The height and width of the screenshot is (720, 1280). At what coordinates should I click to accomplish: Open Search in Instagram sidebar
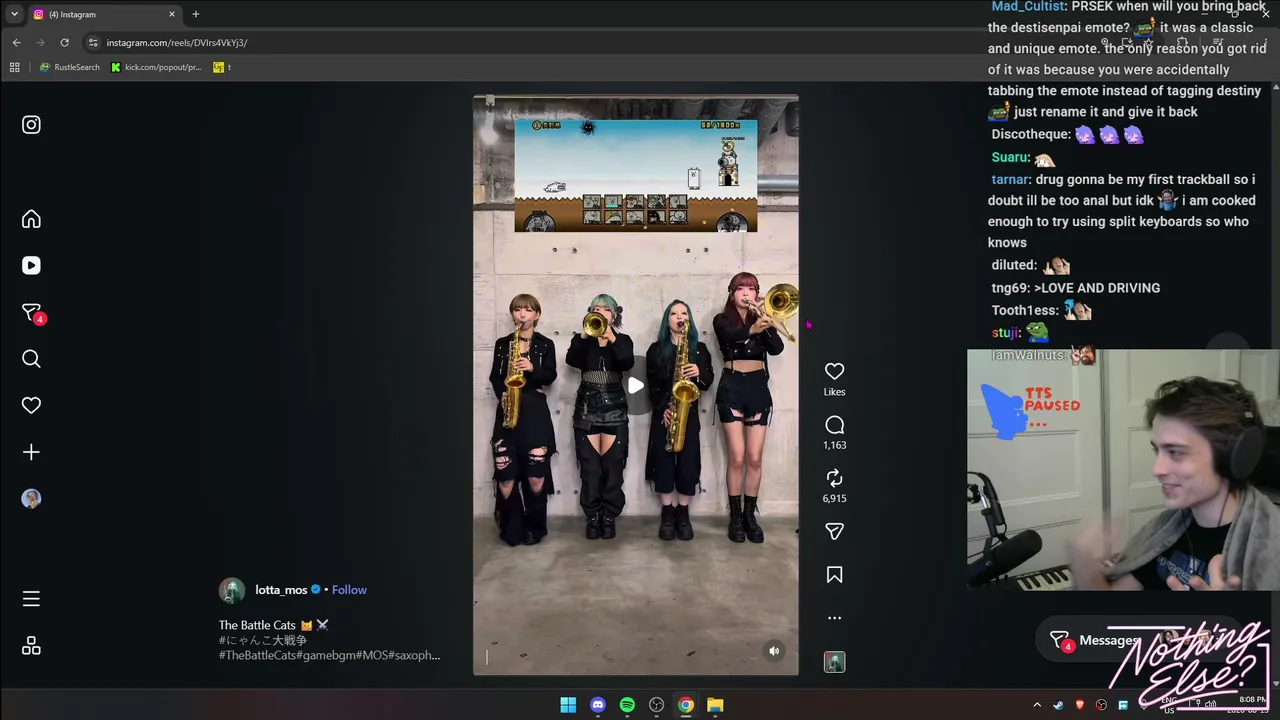(31, 359)
